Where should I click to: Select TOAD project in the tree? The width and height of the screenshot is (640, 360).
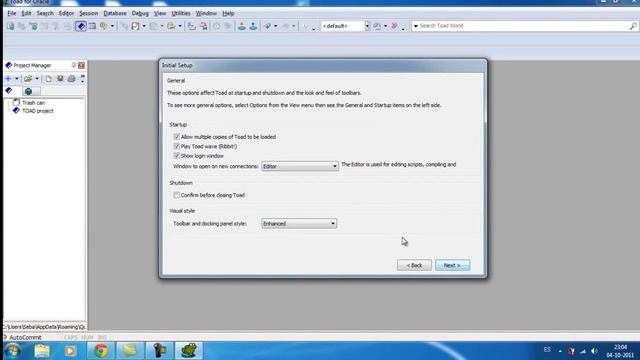(x=38, y=111)
